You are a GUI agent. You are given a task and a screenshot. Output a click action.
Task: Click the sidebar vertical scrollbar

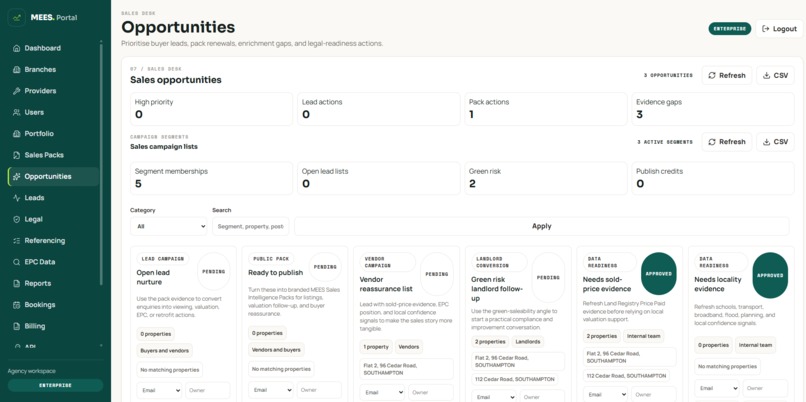[x=101, y=165]
